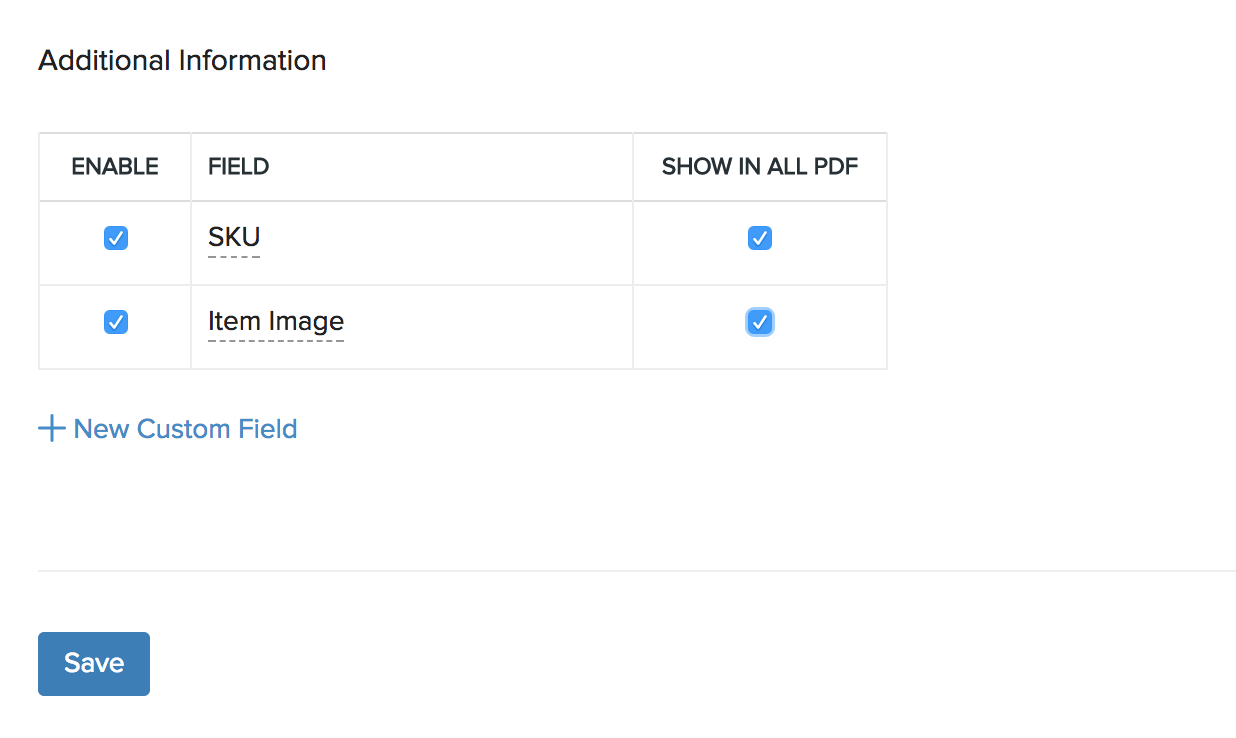Click the ENABLE column header

[x=115, y=166]
